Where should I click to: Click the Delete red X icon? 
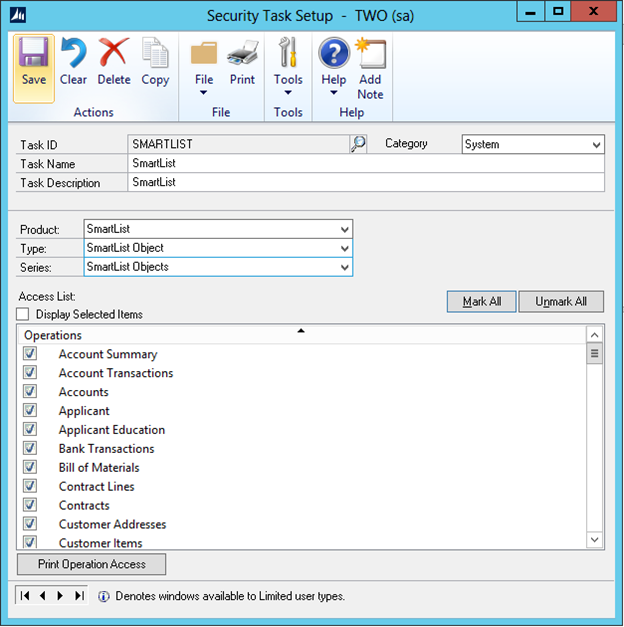(114, 52)
